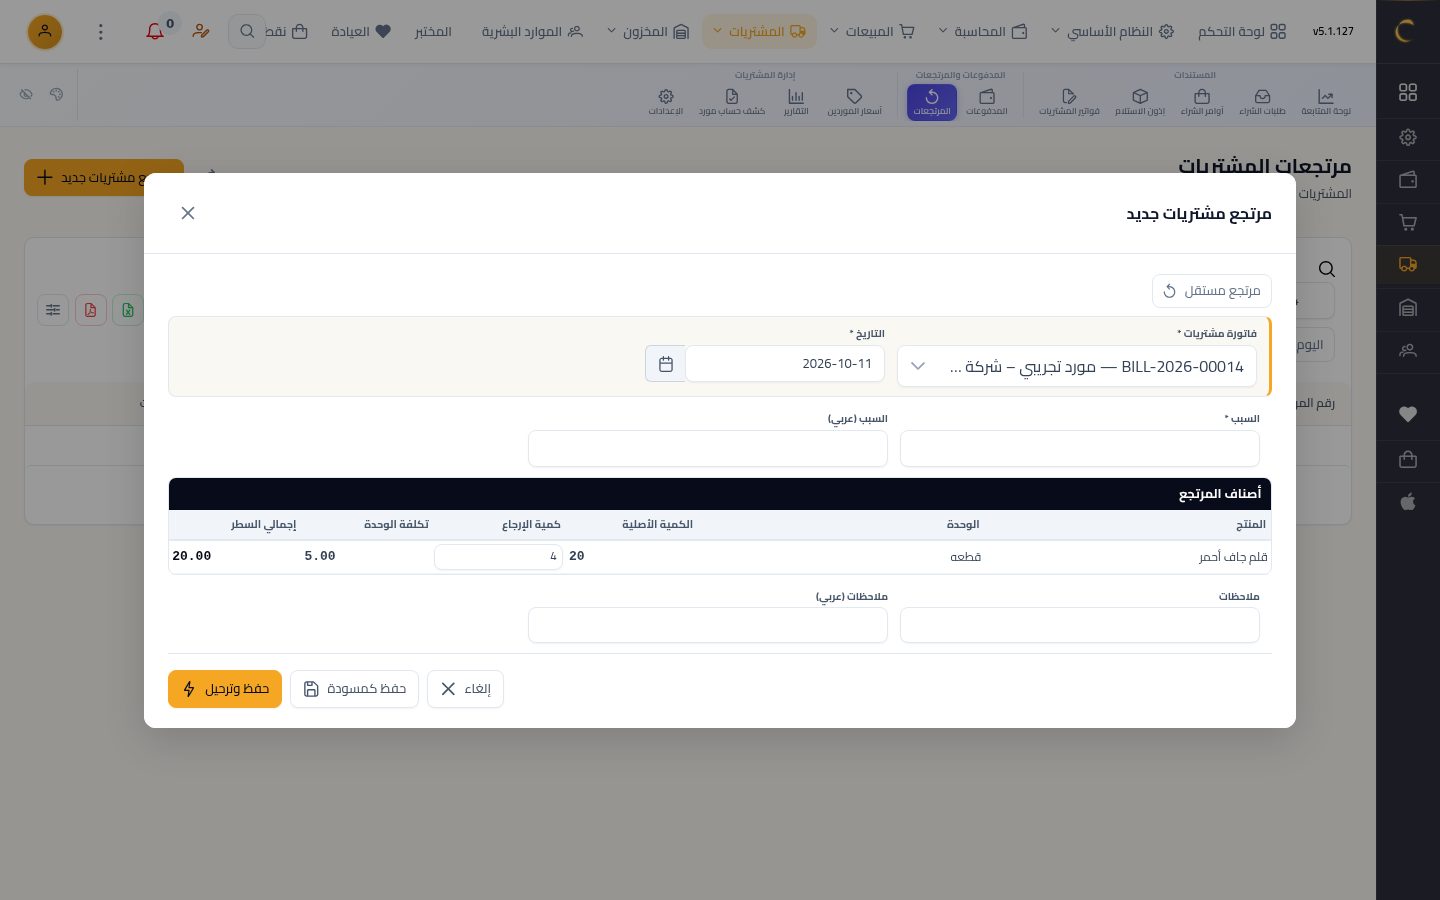Close the مرتجع مشتريات جديد dialog
Screen dimensions: 1440x900
[188, 213]
